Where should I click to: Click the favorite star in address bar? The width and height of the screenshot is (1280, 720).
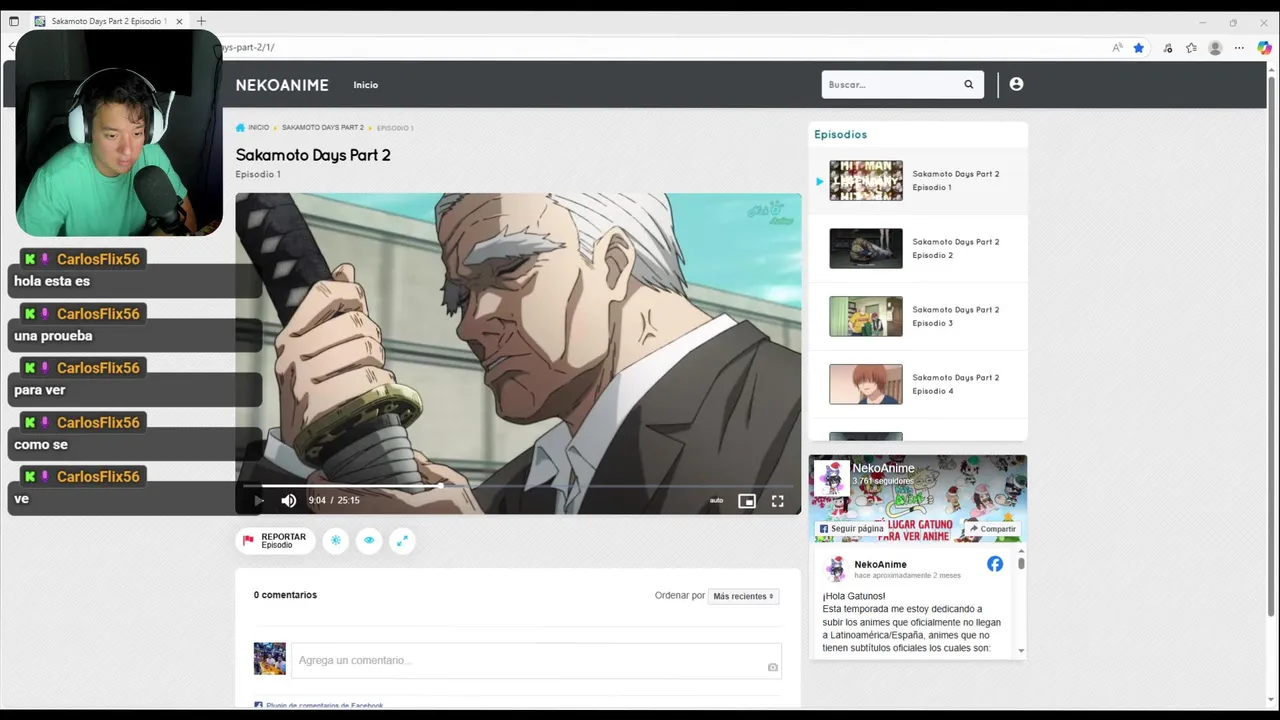(1138, 47)
